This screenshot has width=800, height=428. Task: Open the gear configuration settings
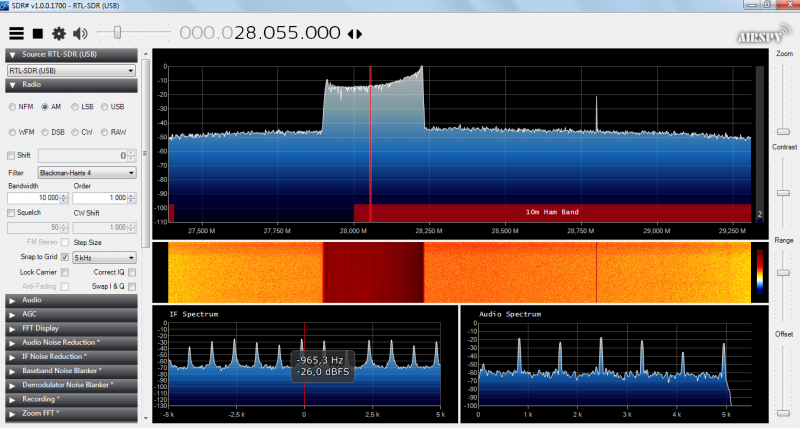[59, 33]
